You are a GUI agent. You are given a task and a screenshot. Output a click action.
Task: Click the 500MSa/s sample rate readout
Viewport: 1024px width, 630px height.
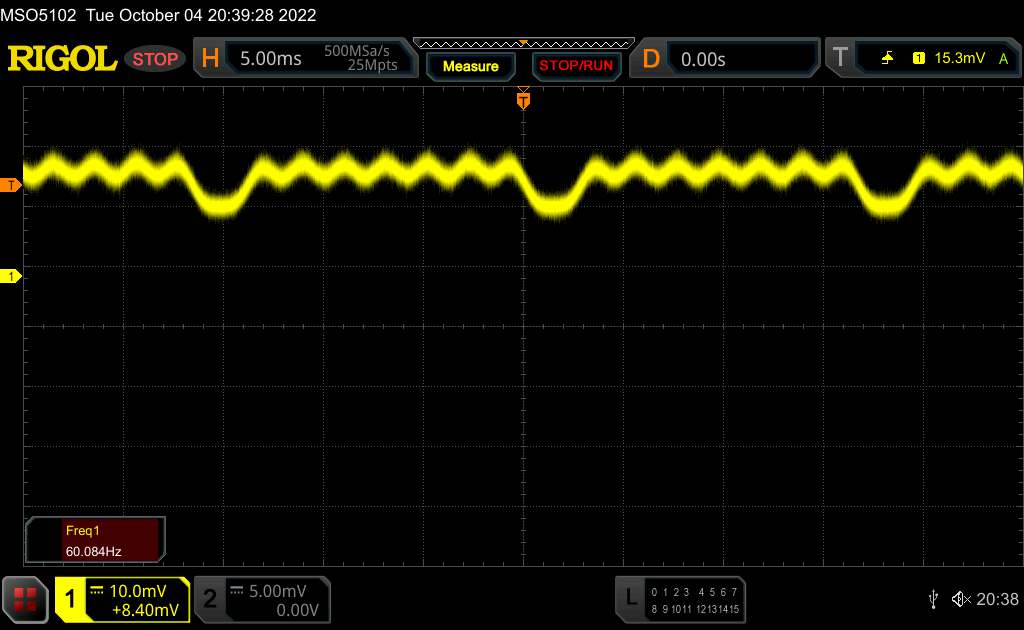(360, 51)
